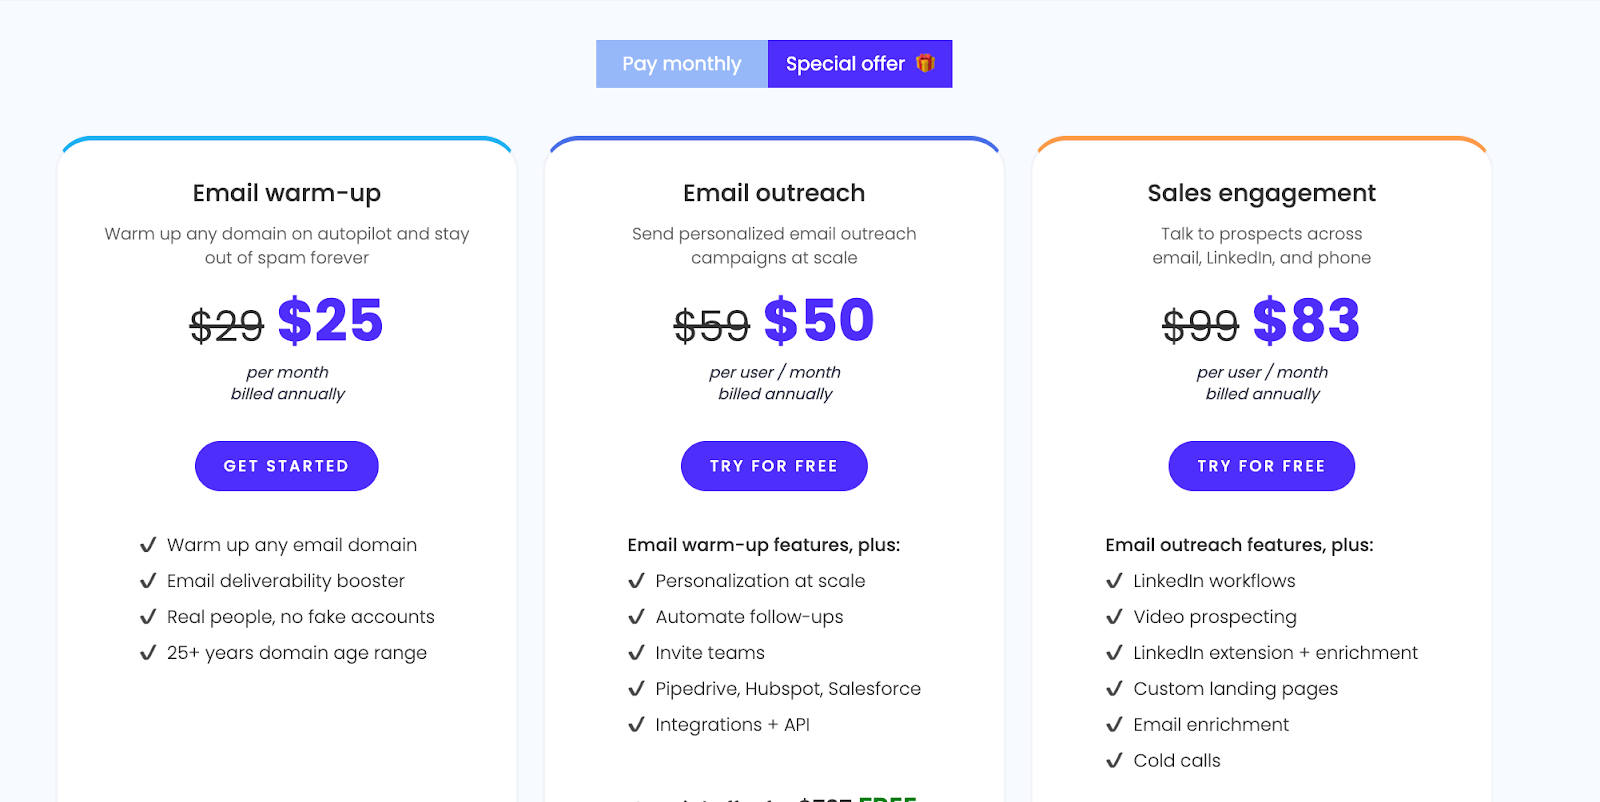Screen dimensions: 1600x802
Task: Click the gift icon on Special offer
Action: point(926,63)
